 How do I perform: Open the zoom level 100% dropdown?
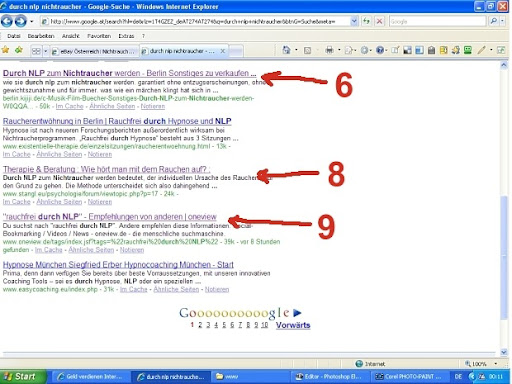481,364
